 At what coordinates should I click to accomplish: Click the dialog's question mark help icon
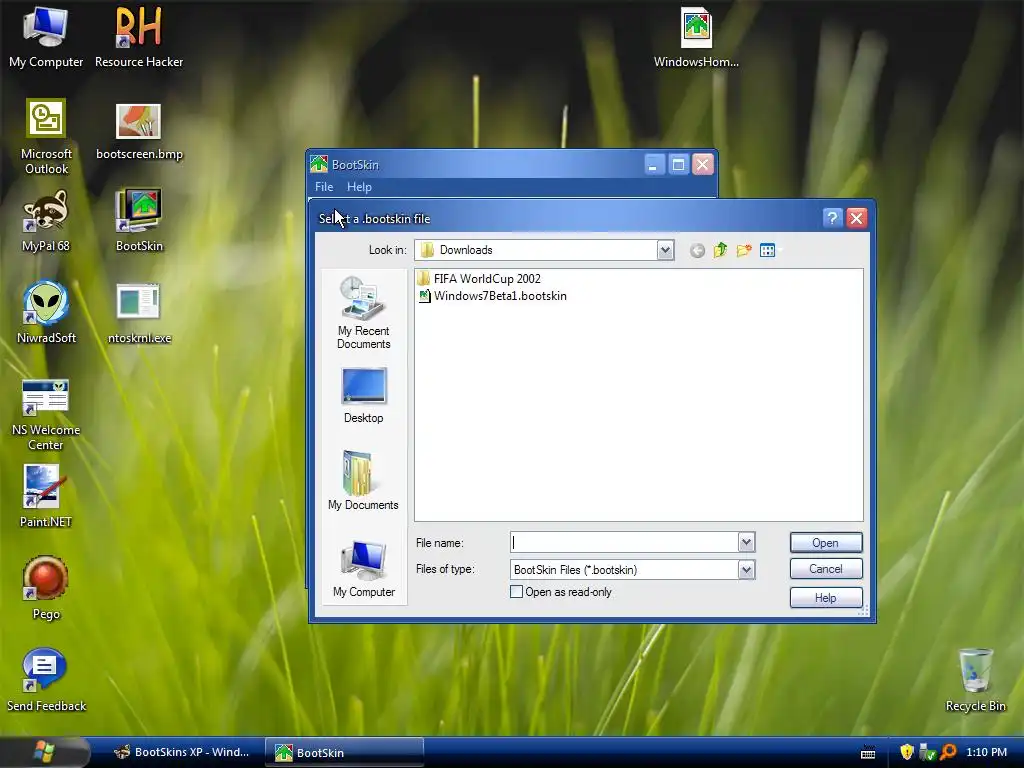[832, 218]
